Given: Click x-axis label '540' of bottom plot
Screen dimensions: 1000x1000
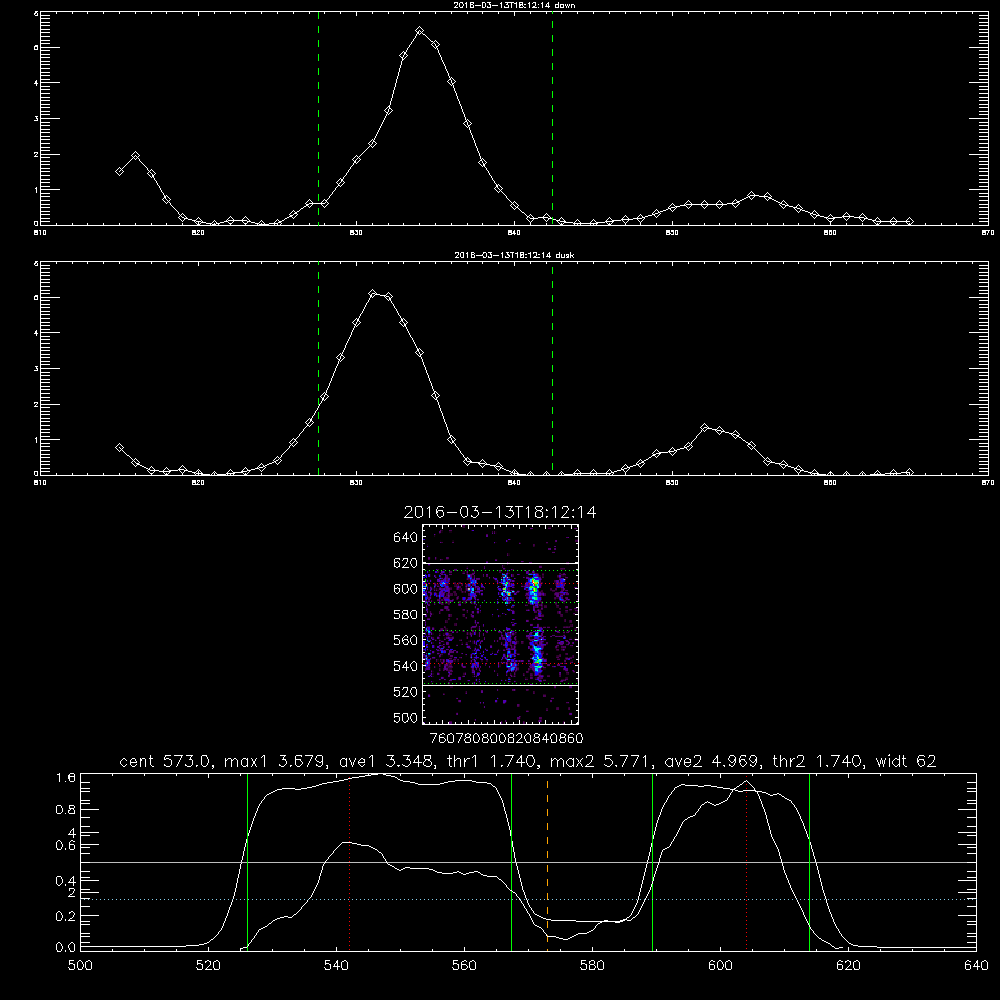Looking at the screenshot, I should click(x=336, y=966).
